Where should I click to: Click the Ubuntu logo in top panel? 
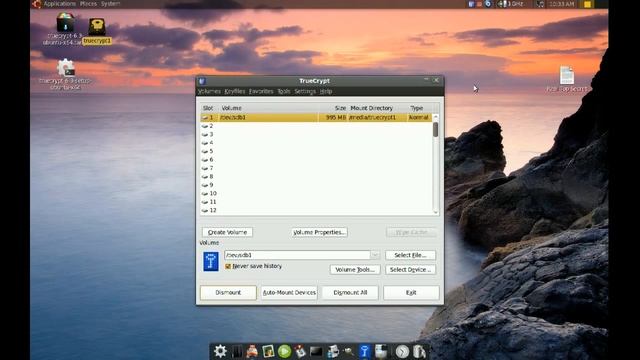coord(37,4)
